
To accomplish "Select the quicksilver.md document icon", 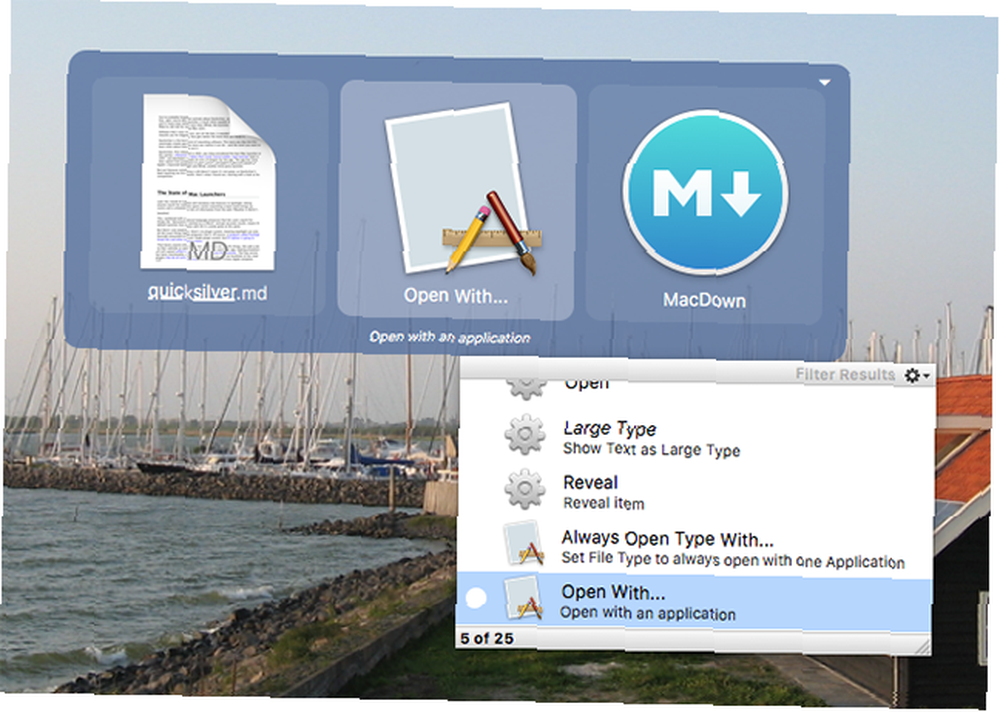I will (209, 182).
